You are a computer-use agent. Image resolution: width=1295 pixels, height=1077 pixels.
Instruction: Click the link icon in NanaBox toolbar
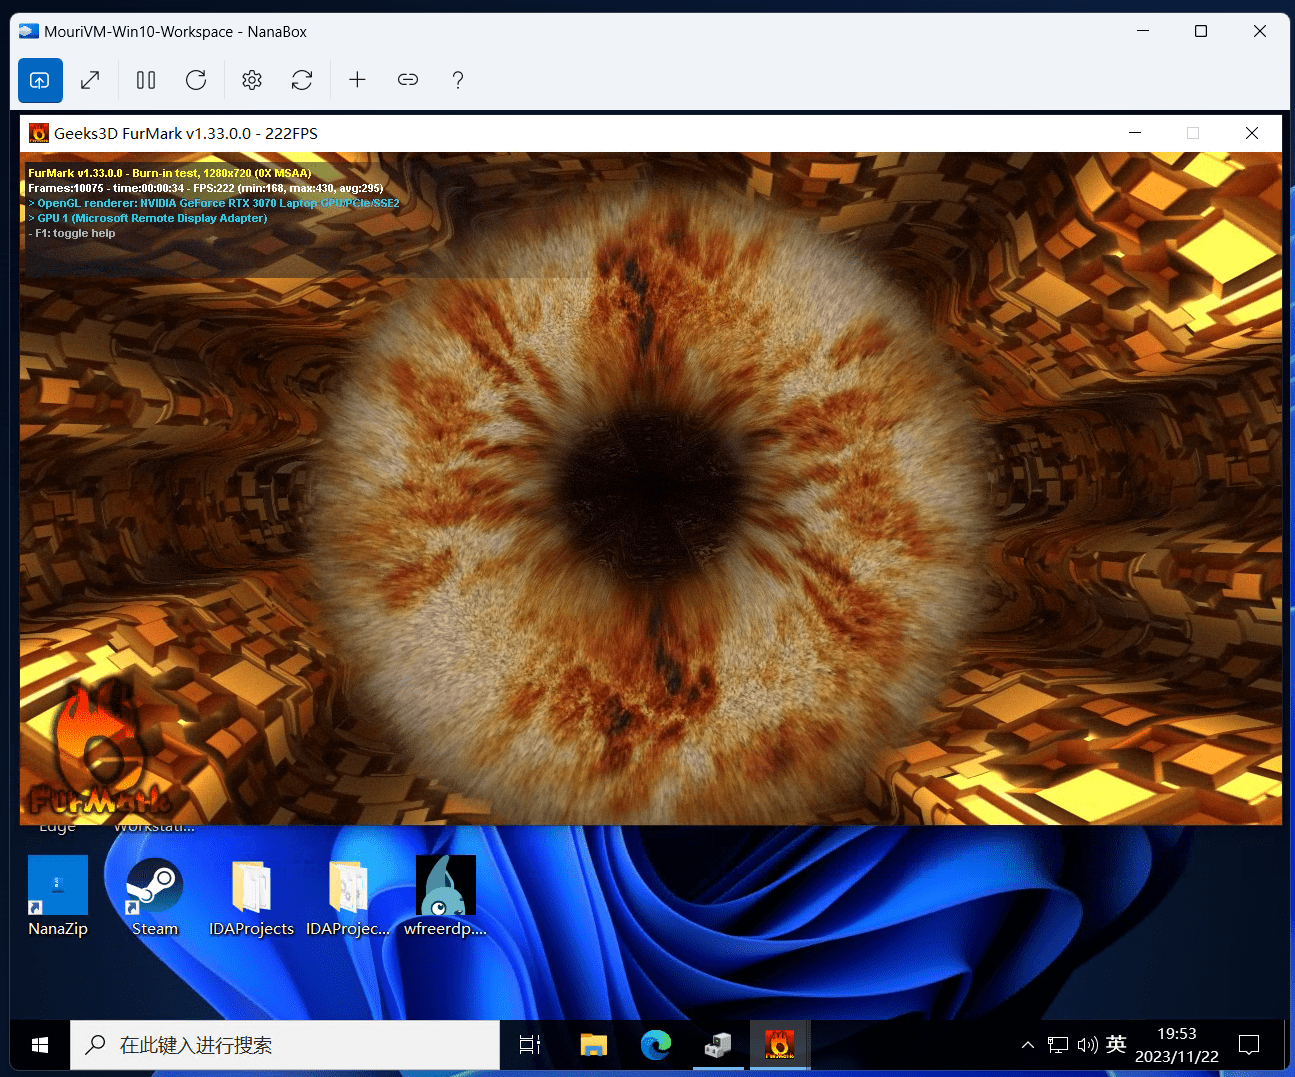tap(408, 80)
